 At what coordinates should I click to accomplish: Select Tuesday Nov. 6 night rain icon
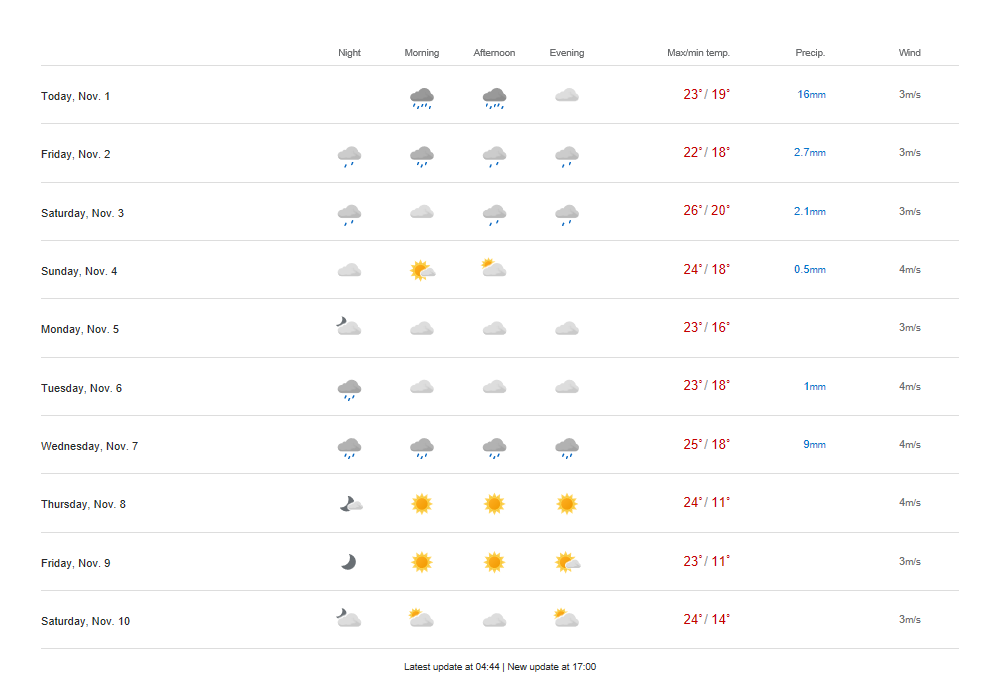(x=349, y=388)
